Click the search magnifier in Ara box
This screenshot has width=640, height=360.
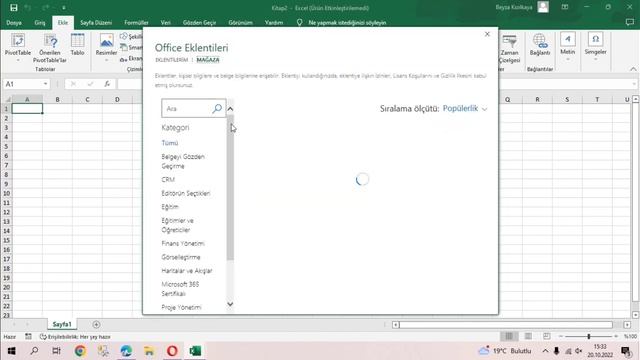pyautogui.click(x=217, y=108)
